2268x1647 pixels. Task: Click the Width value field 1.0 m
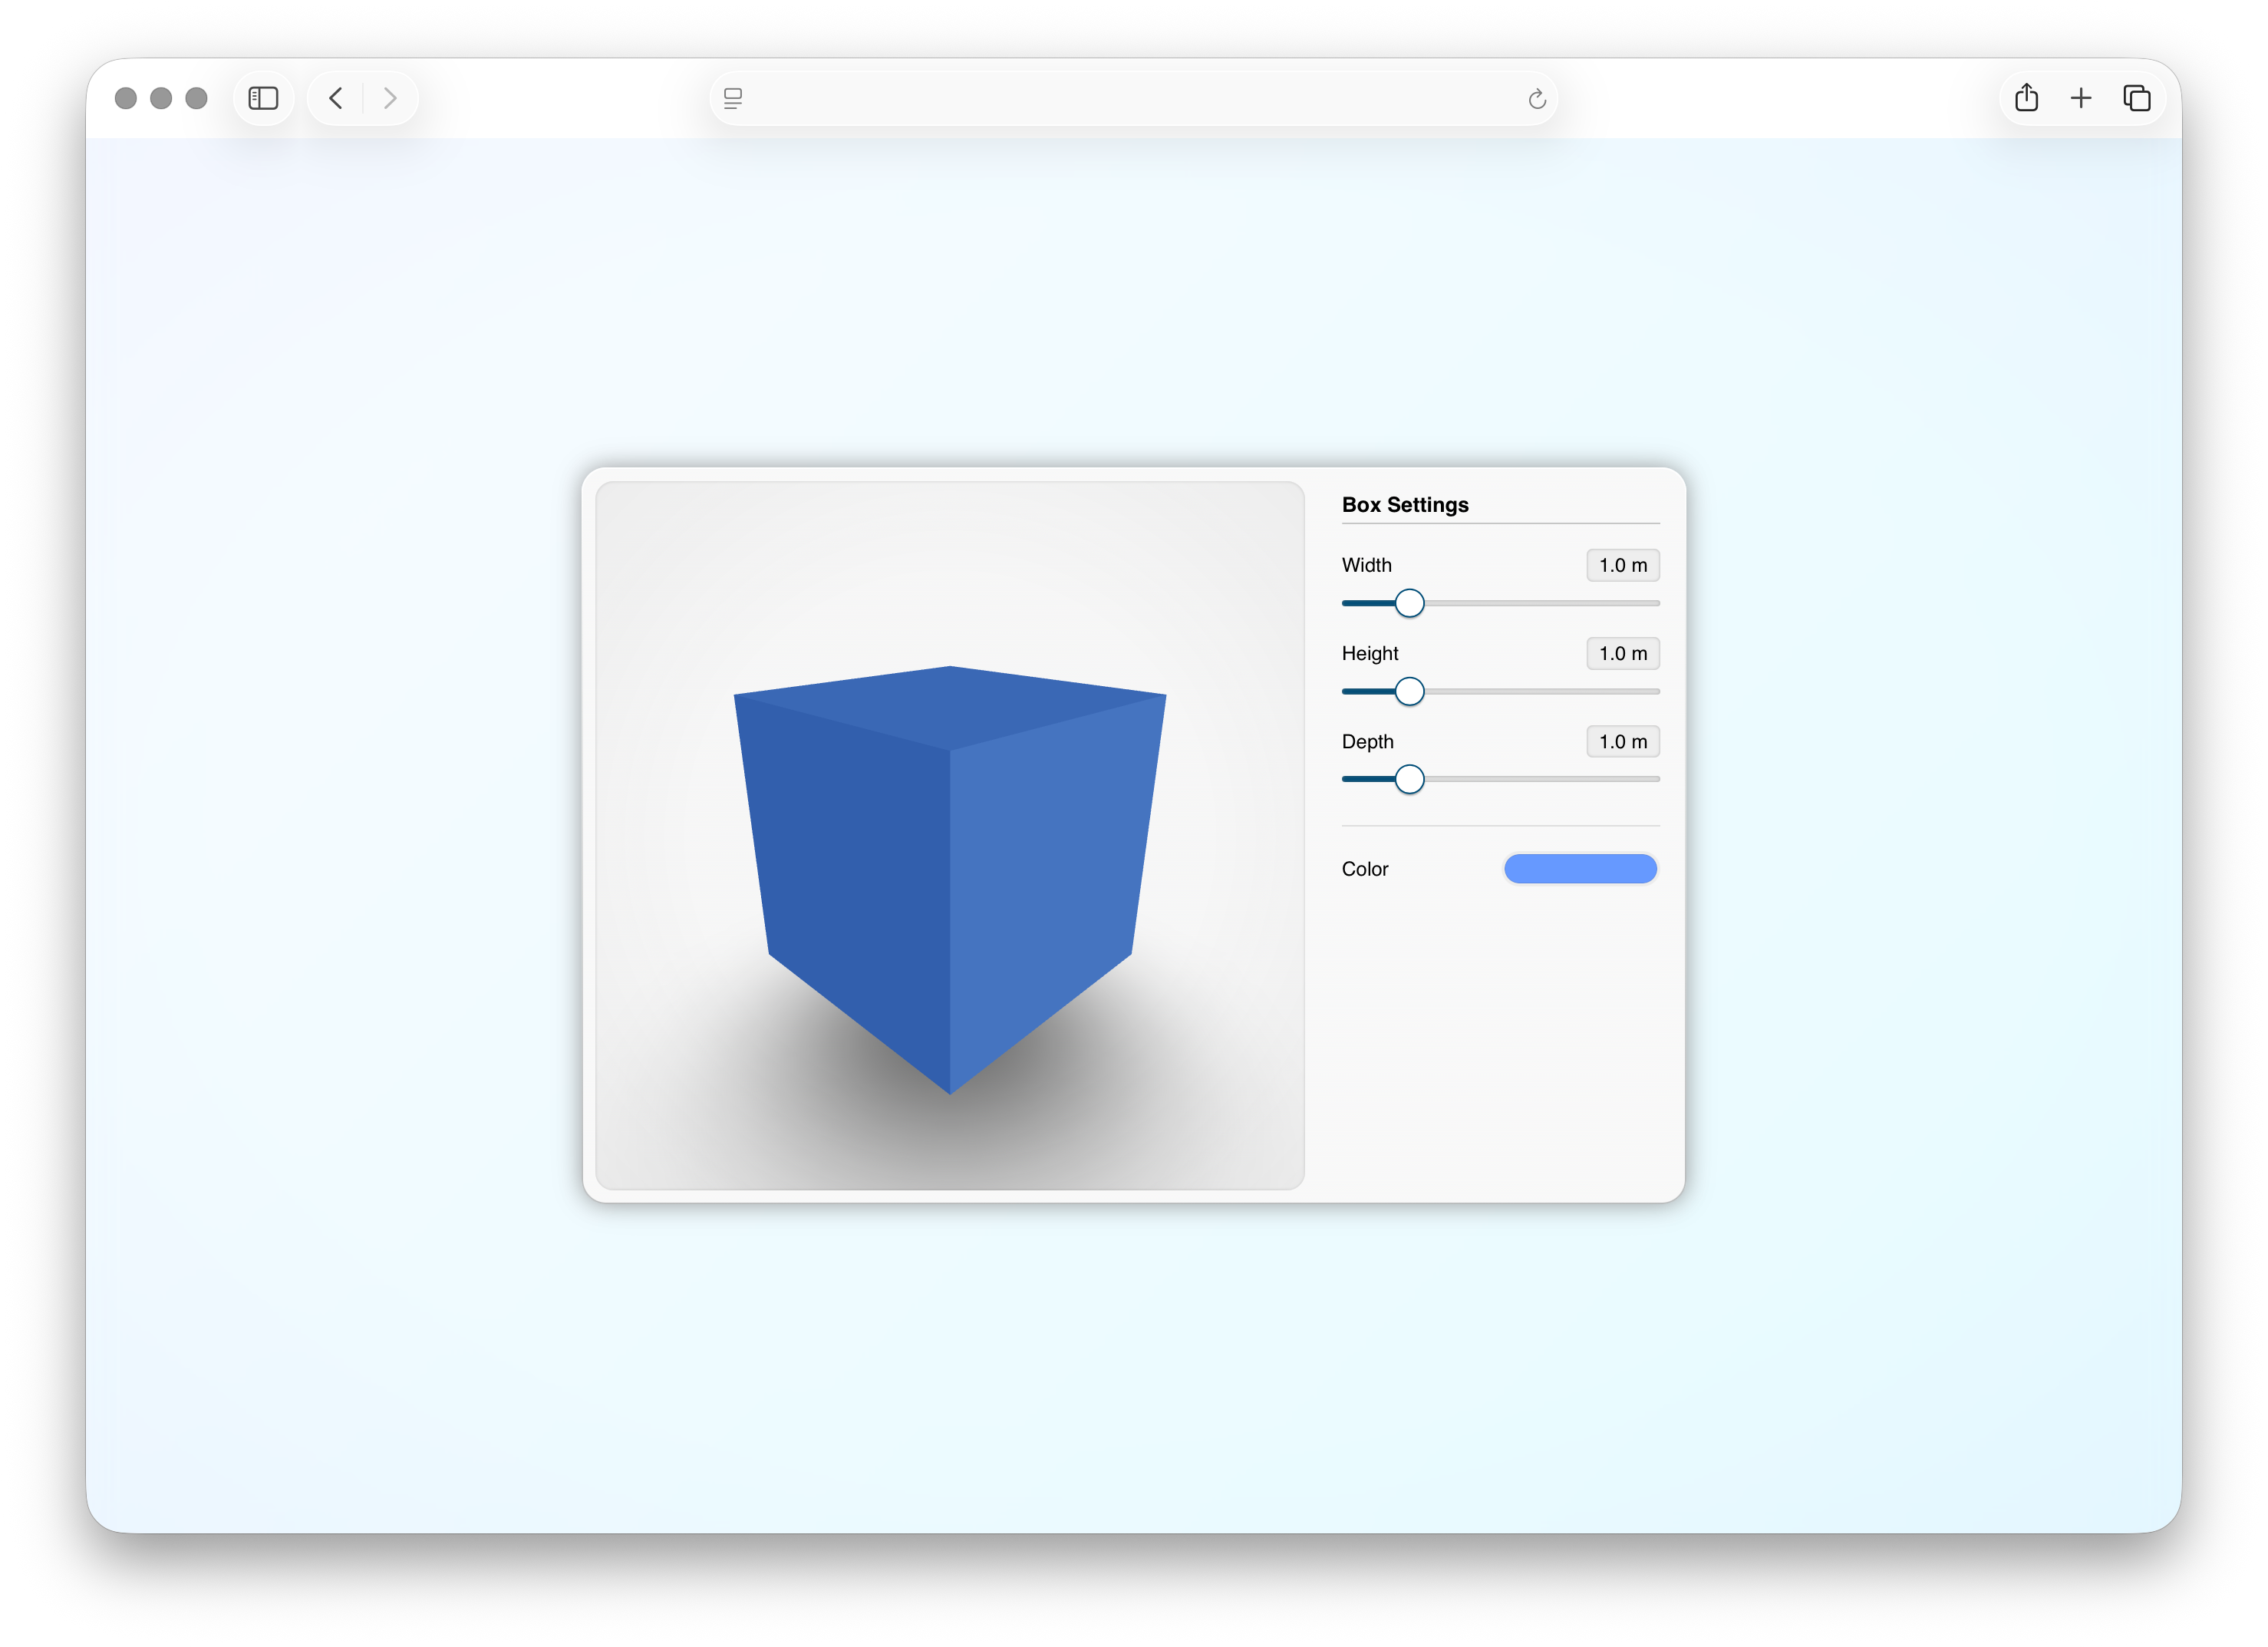click(1622, 565)
